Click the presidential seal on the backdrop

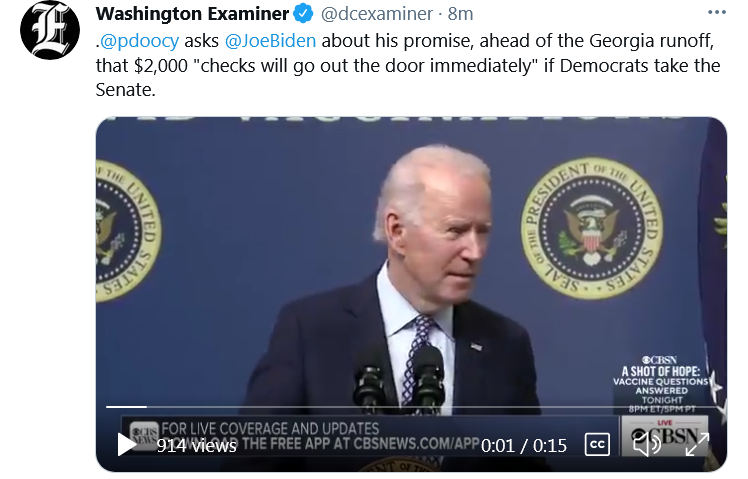tap(592, 228)
